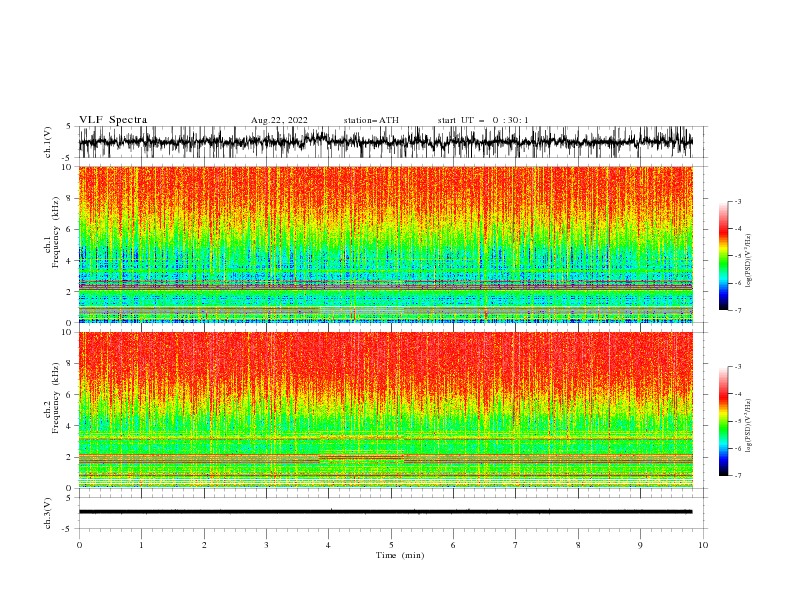Select the ch.2 "Frequency (kHz)" axis label
The height and width of the screenshot is (612, 792).
point(55,397)
